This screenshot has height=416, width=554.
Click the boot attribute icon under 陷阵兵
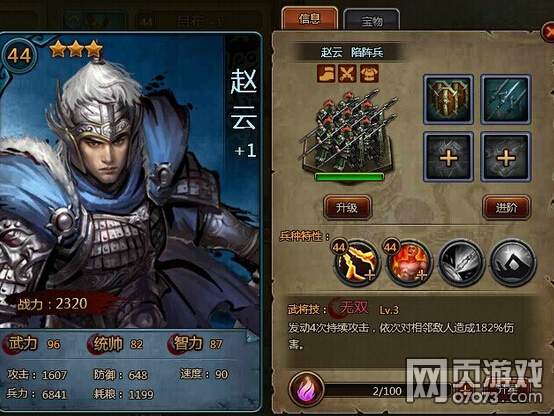(x=325, y=74)
